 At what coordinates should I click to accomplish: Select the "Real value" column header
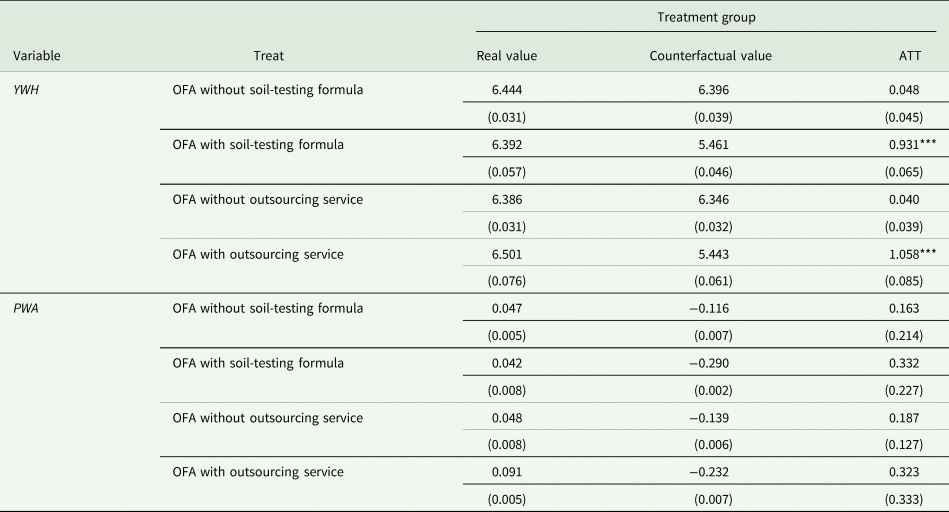point(507,56)
